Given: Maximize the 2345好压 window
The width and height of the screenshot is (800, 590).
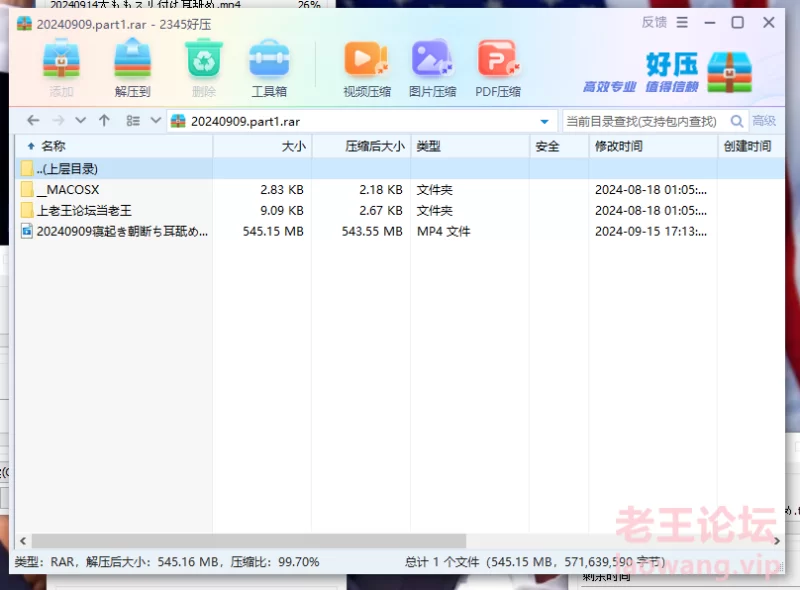Looking at the screenshot, I should coord(738,22).
